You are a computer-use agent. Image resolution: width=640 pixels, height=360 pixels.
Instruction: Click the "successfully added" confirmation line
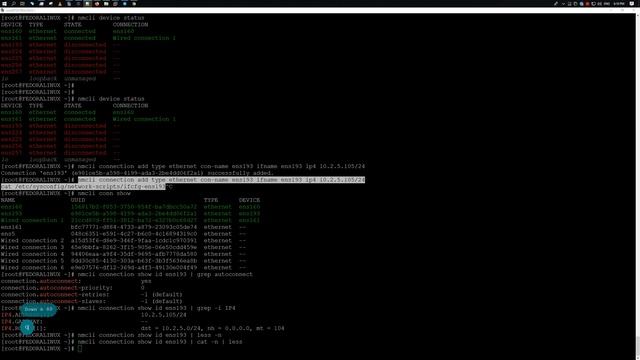tap(137, 173)
